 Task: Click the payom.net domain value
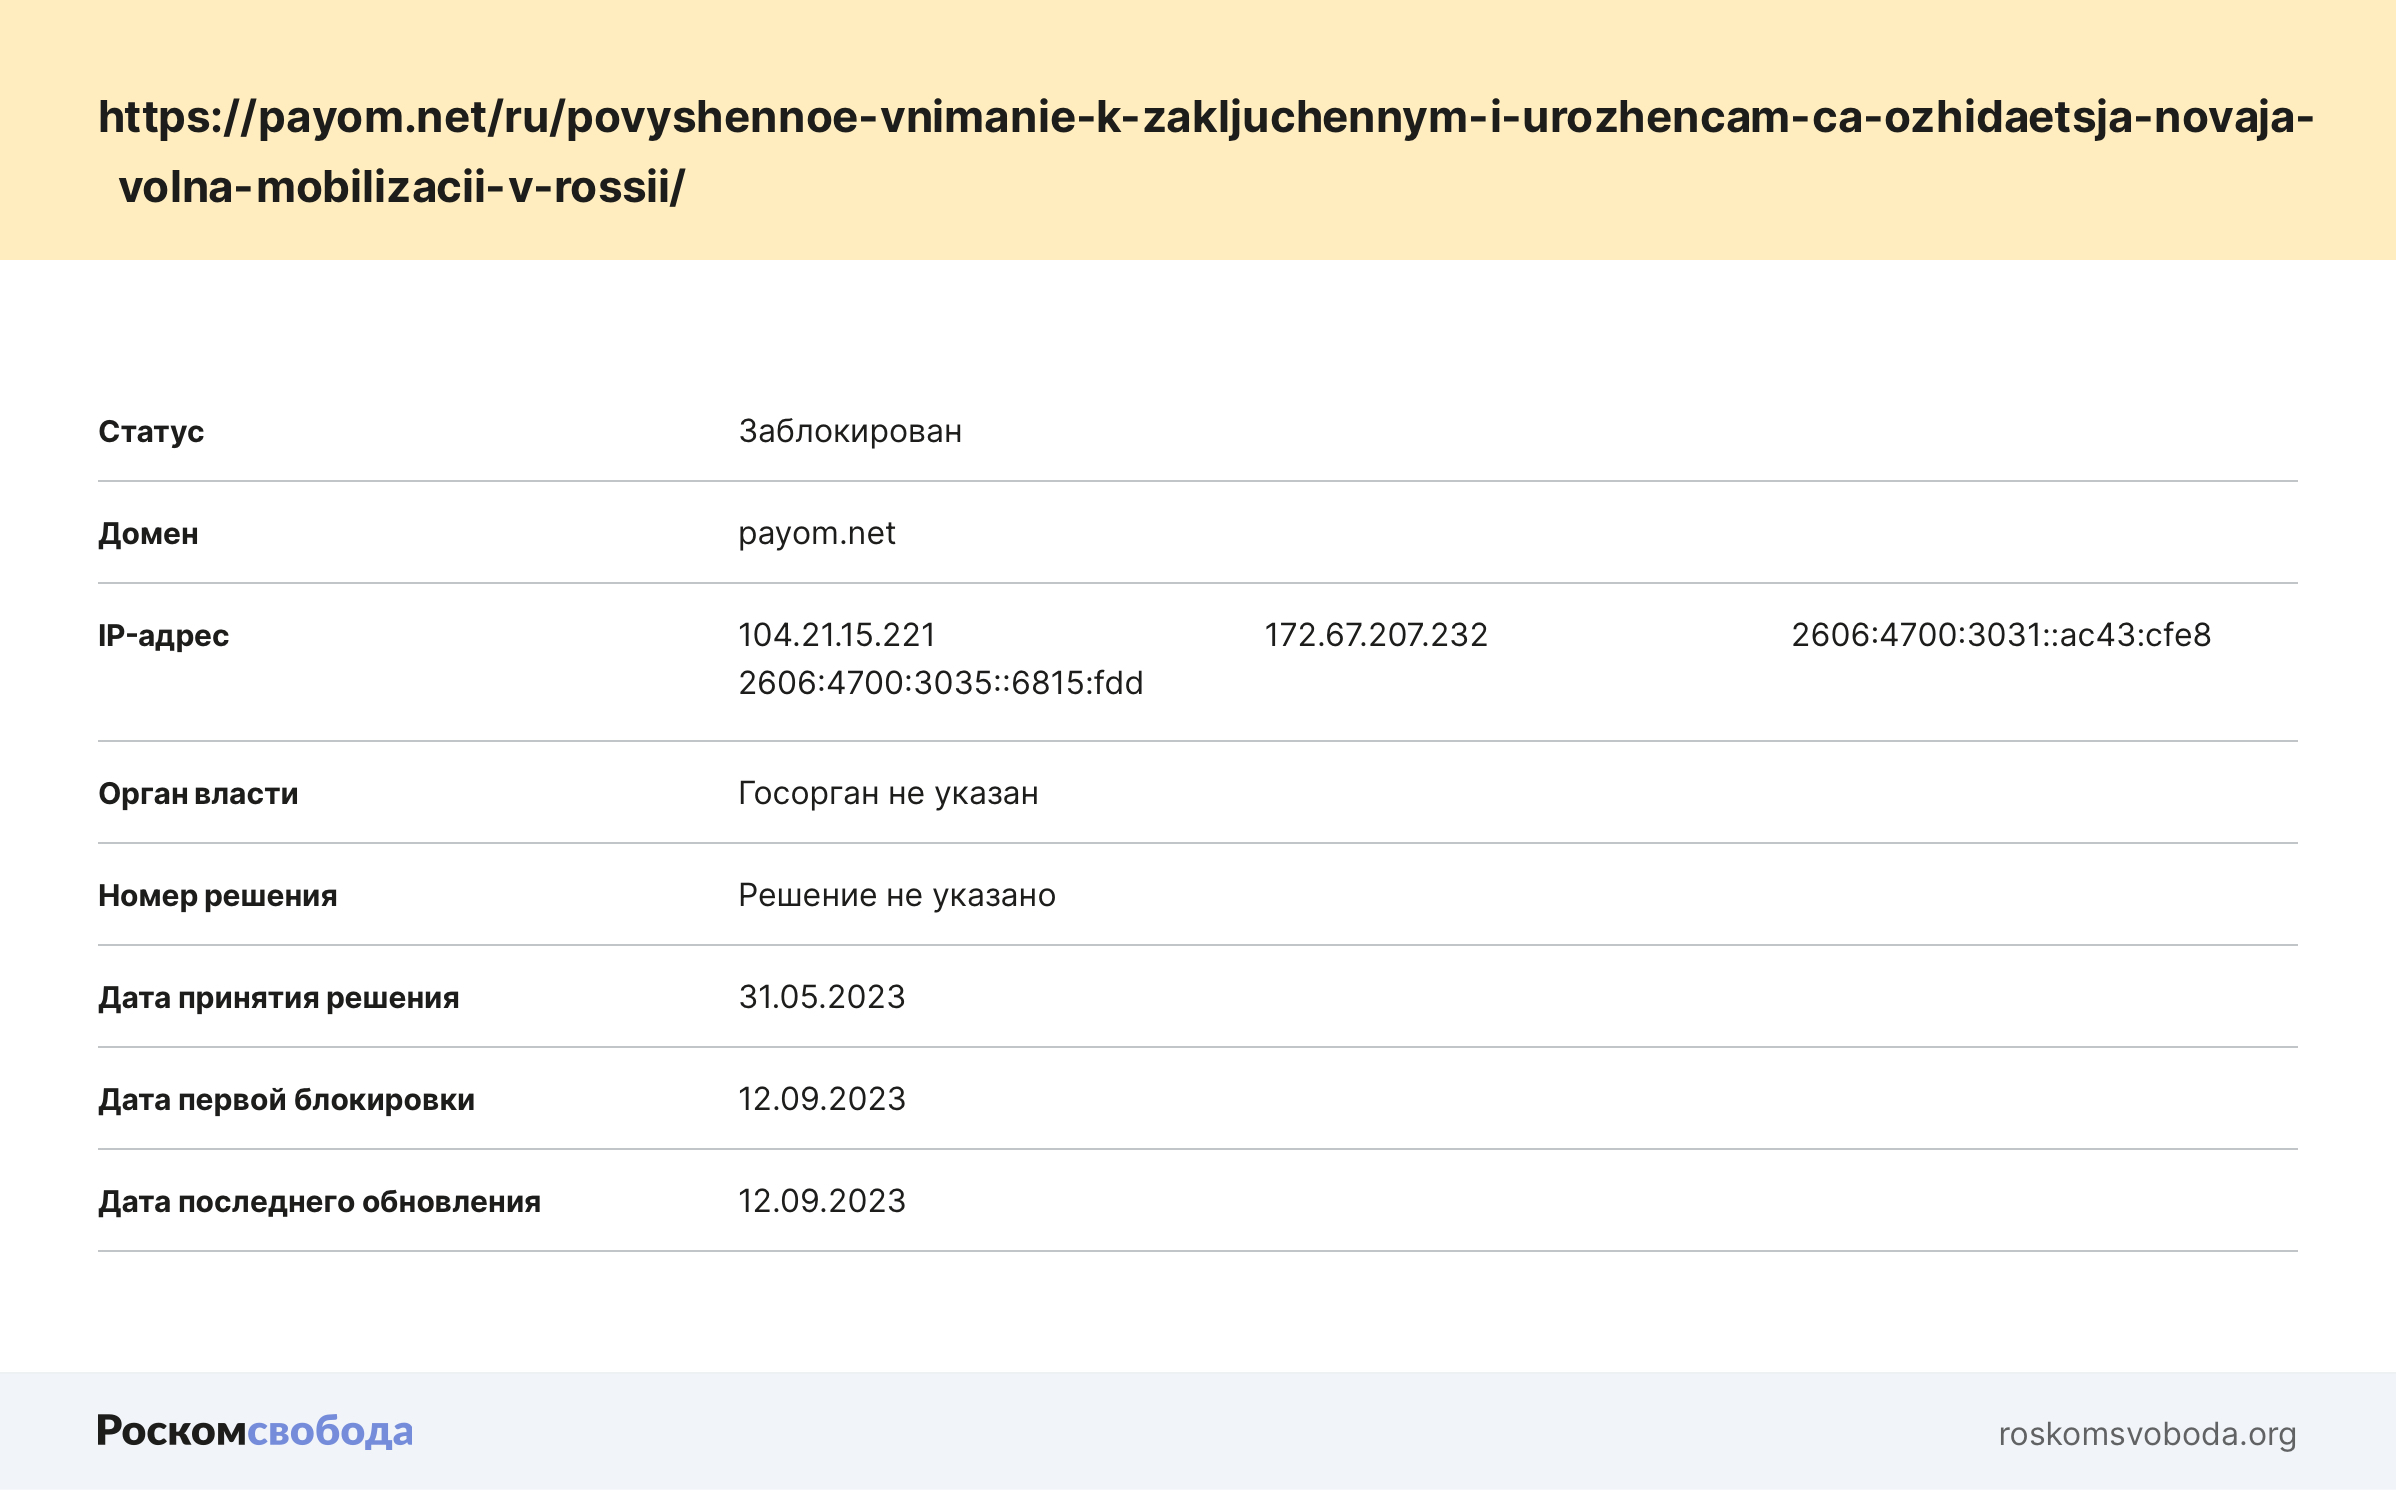coord(817,533)
